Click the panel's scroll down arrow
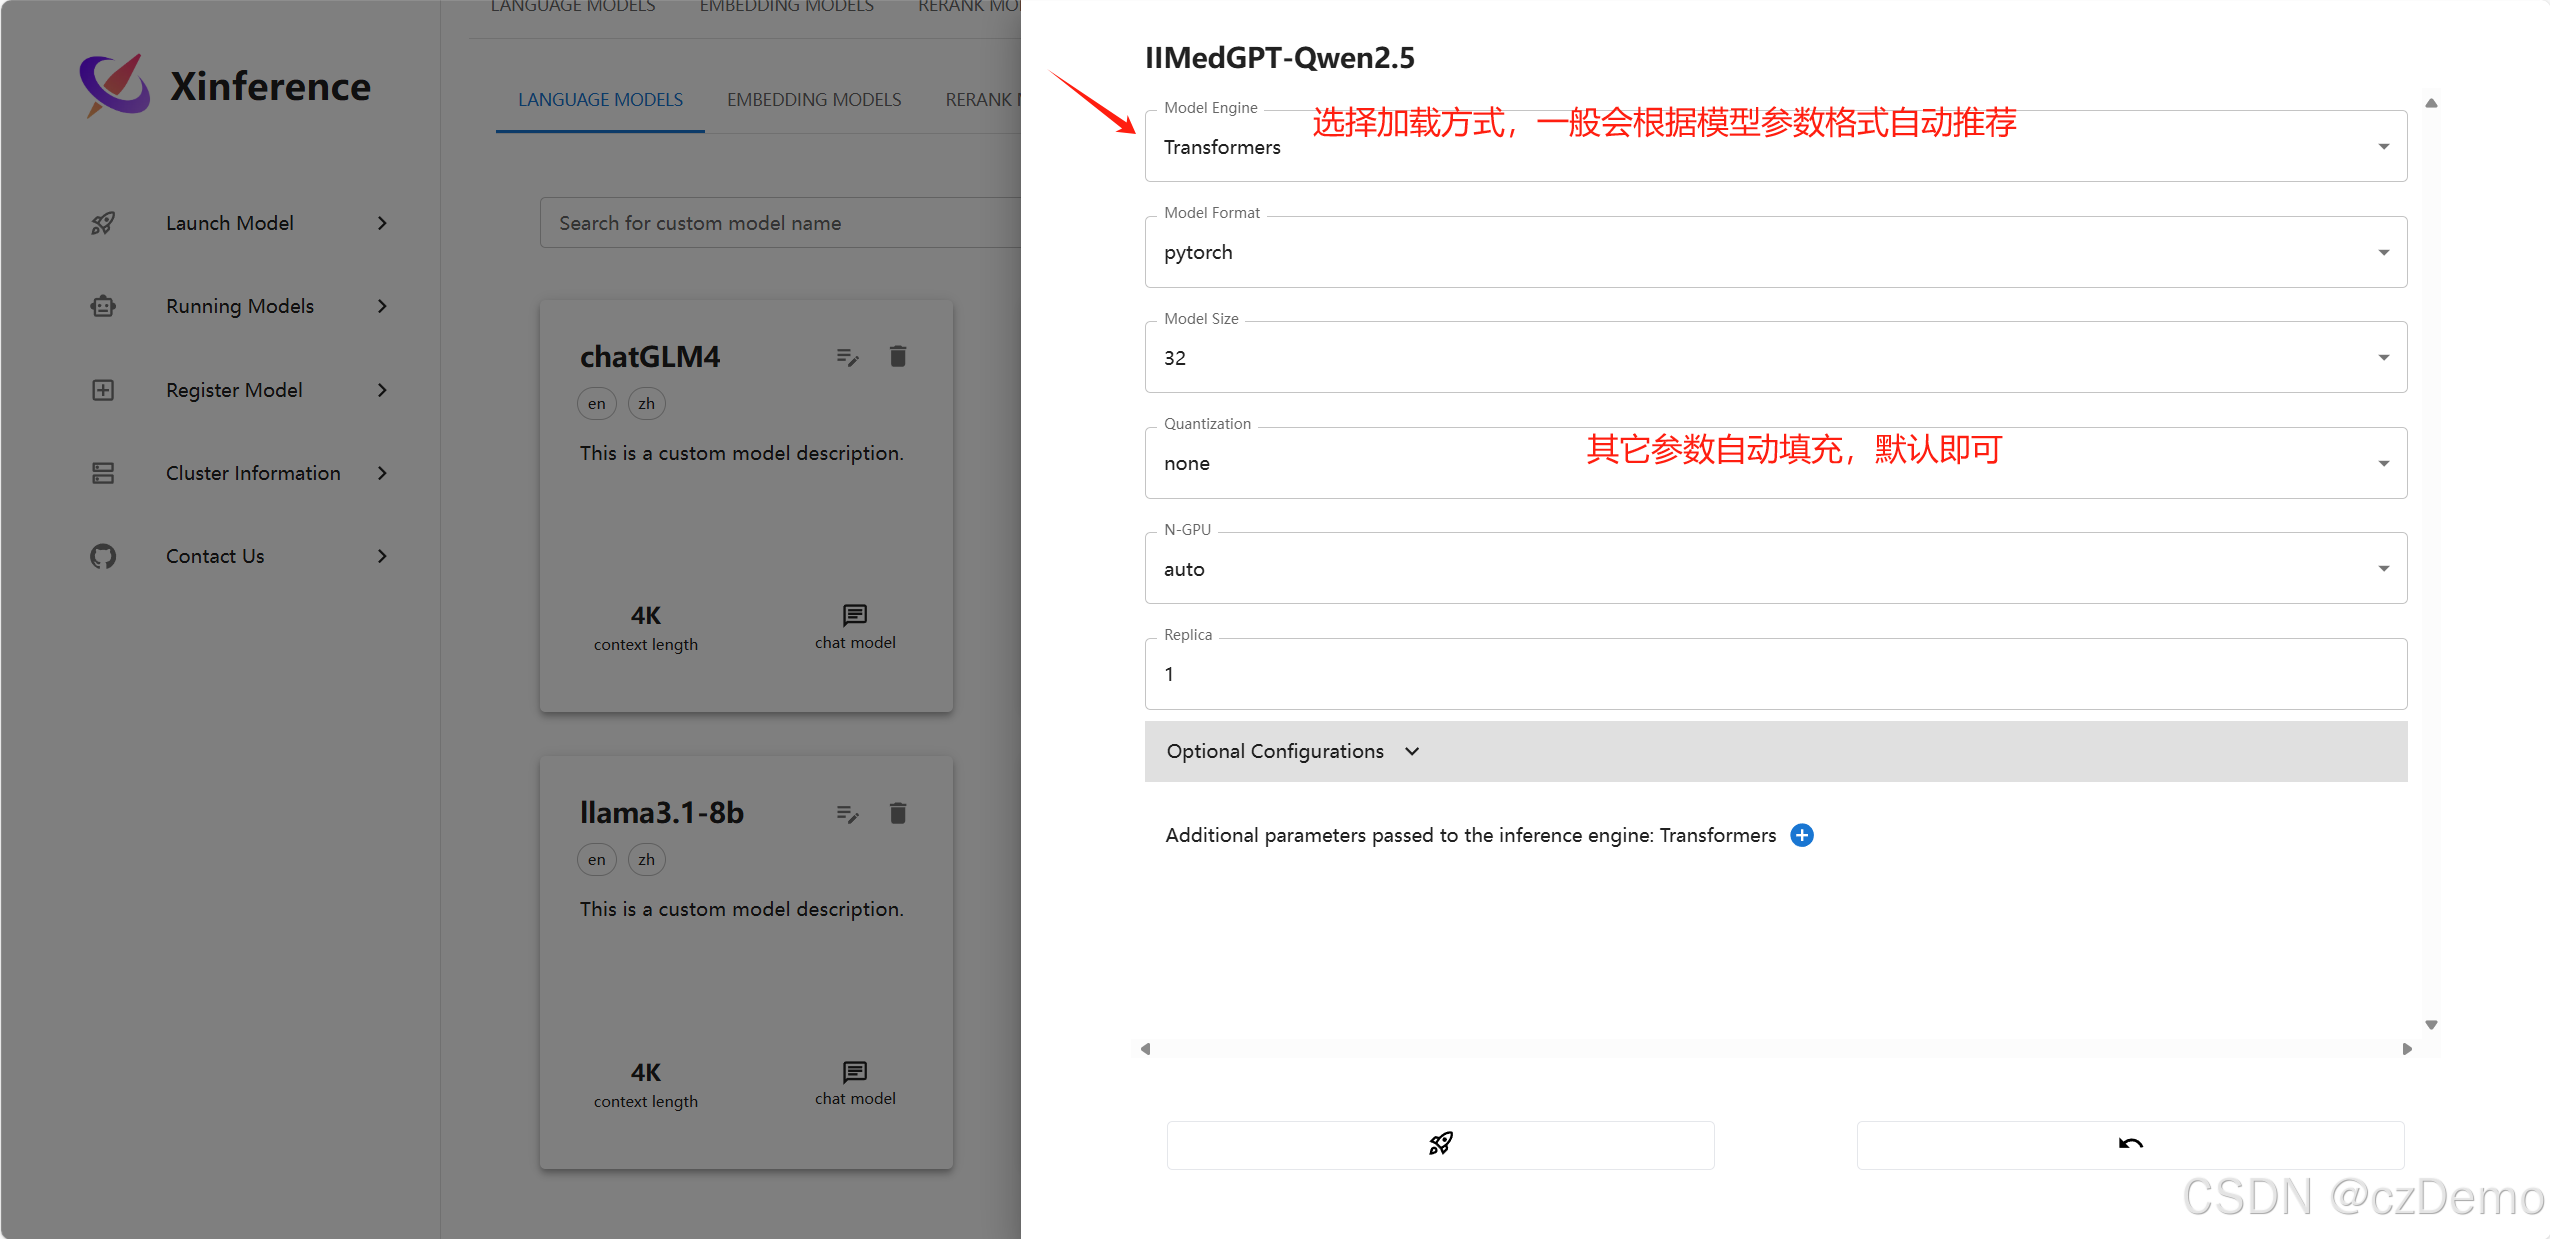Screen dimensions: 2550x1239 [x=2431, y=1025]
